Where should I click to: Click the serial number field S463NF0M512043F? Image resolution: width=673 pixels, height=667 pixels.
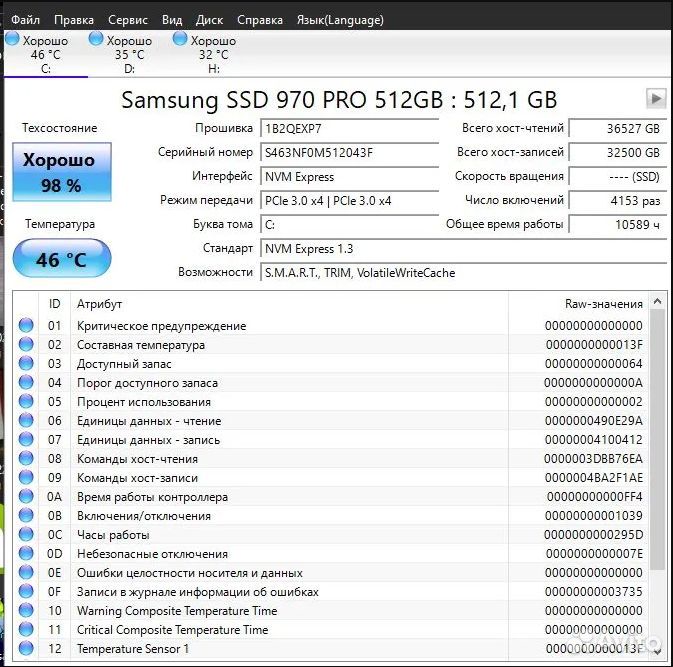click(x=349, y=152)
